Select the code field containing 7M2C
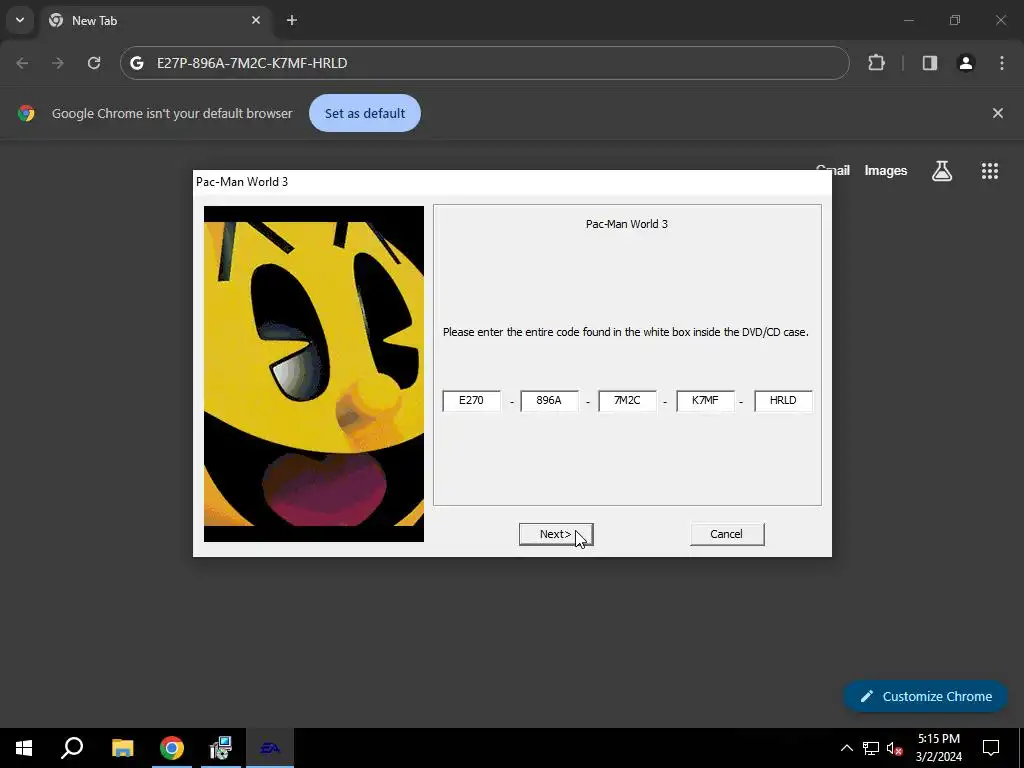1024x768 pixels. (x=627, y=400)
